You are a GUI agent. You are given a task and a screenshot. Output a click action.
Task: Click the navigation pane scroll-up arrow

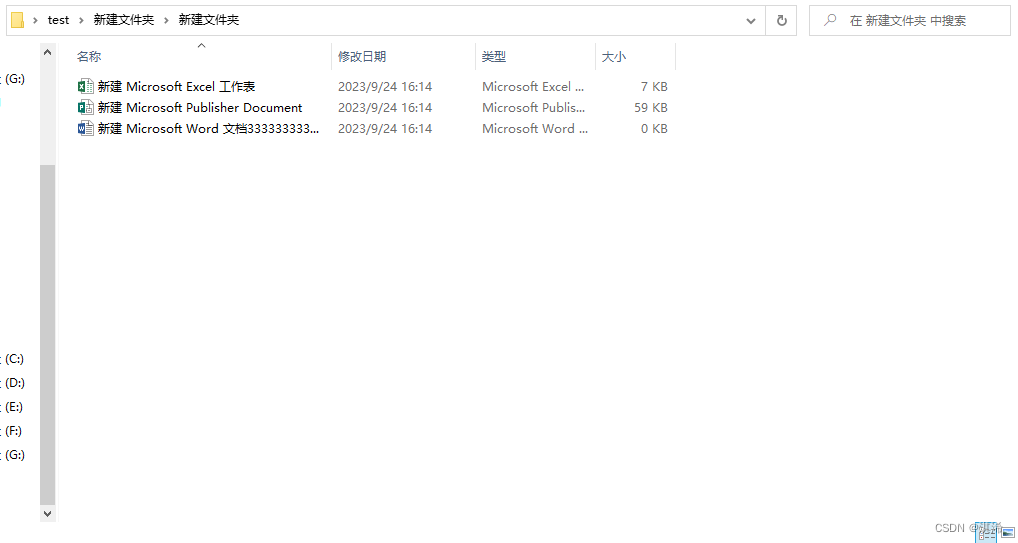[x=47, y=52]
